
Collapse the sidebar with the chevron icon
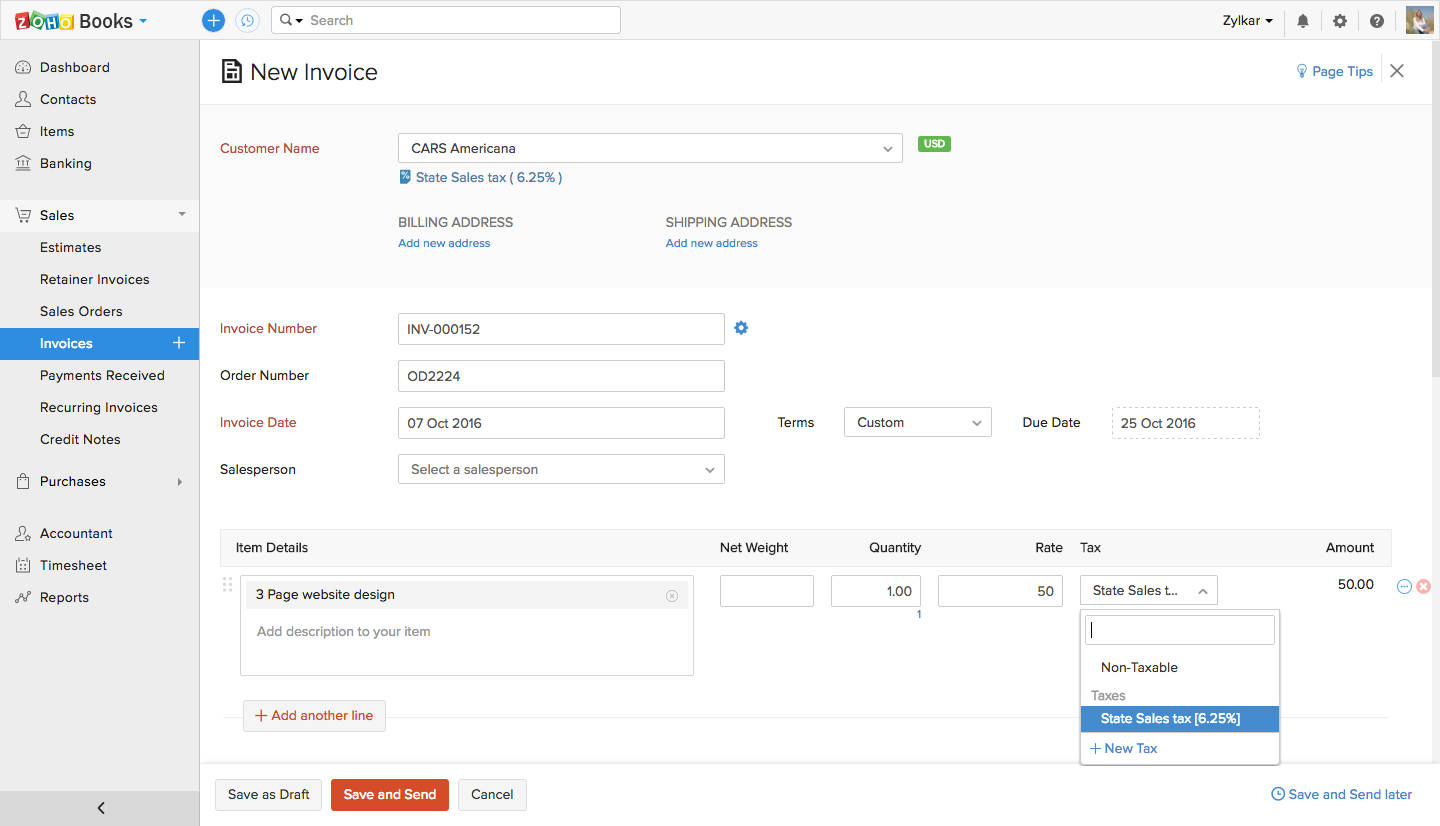click(x=100, y=807)
